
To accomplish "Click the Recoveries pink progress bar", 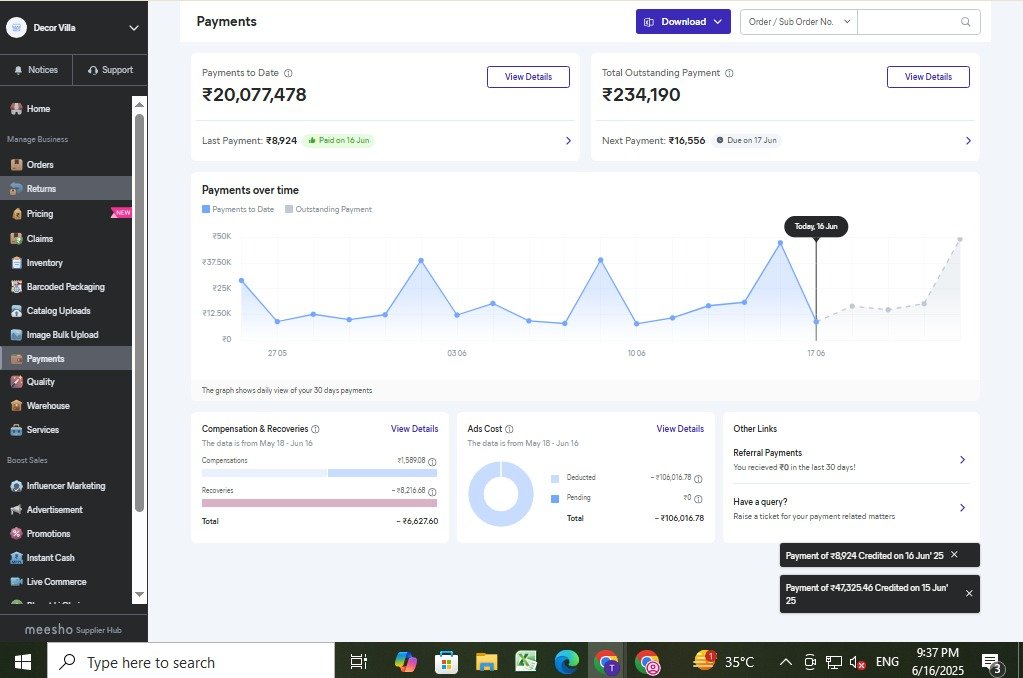I will pos(319,503).
